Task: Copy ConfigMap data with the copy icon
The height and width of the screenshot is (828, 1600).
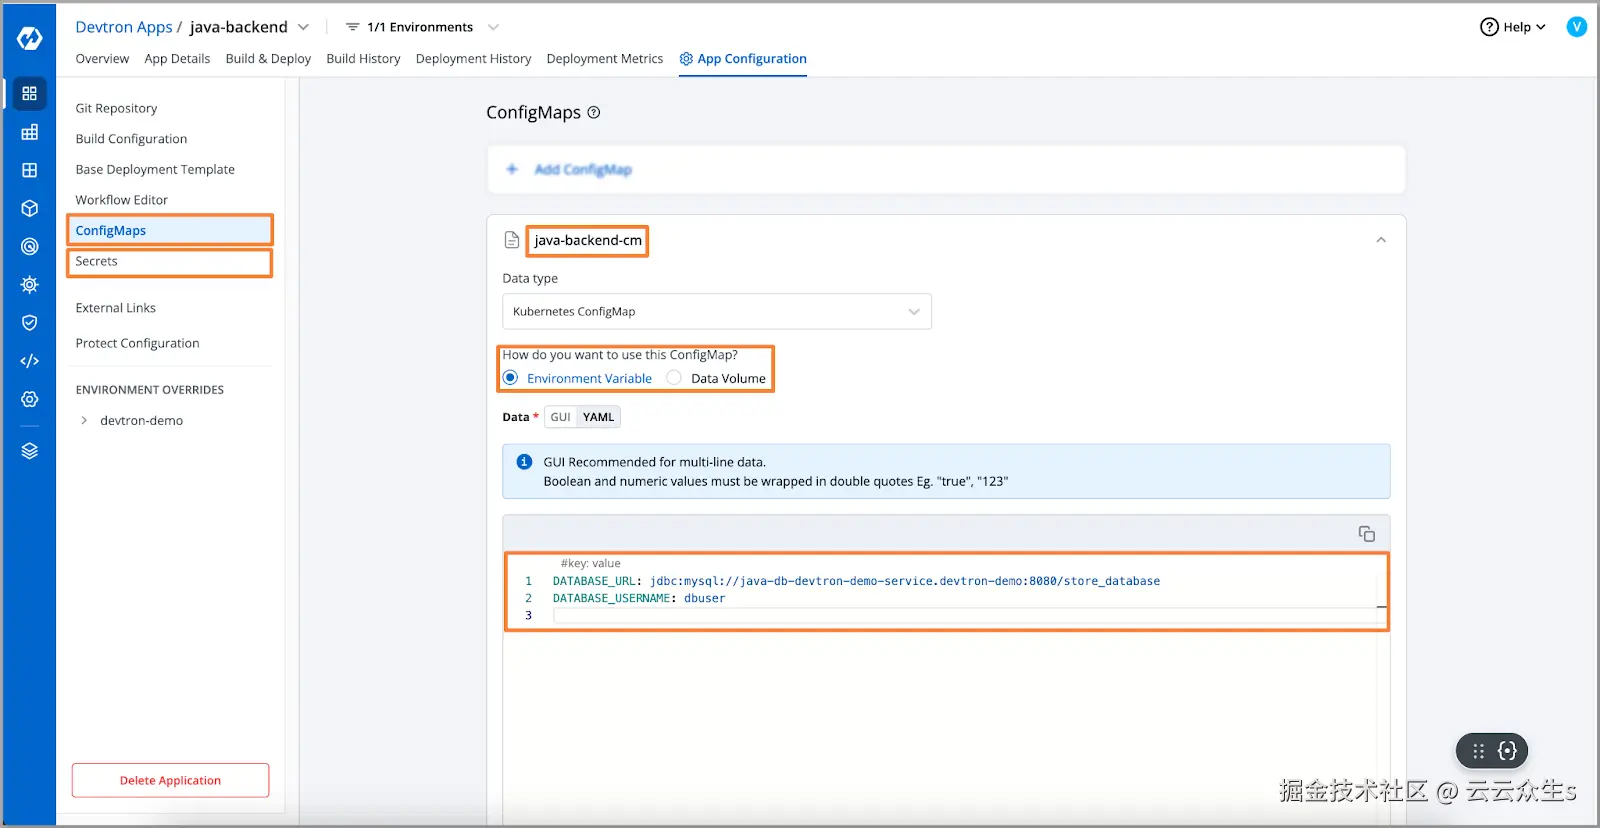Action: pyautogui.click(x=1366, y=534)
